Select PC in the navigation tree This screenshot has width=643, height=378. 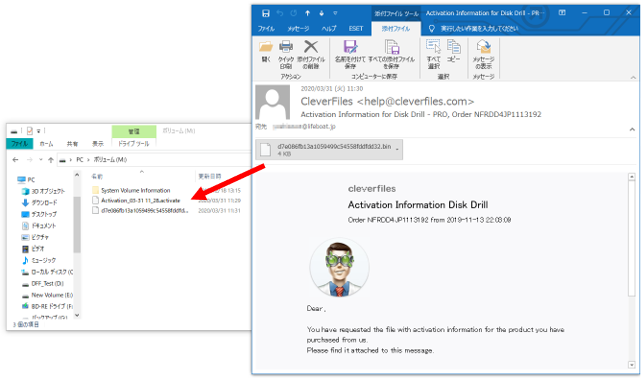click(x=27, y=180)
